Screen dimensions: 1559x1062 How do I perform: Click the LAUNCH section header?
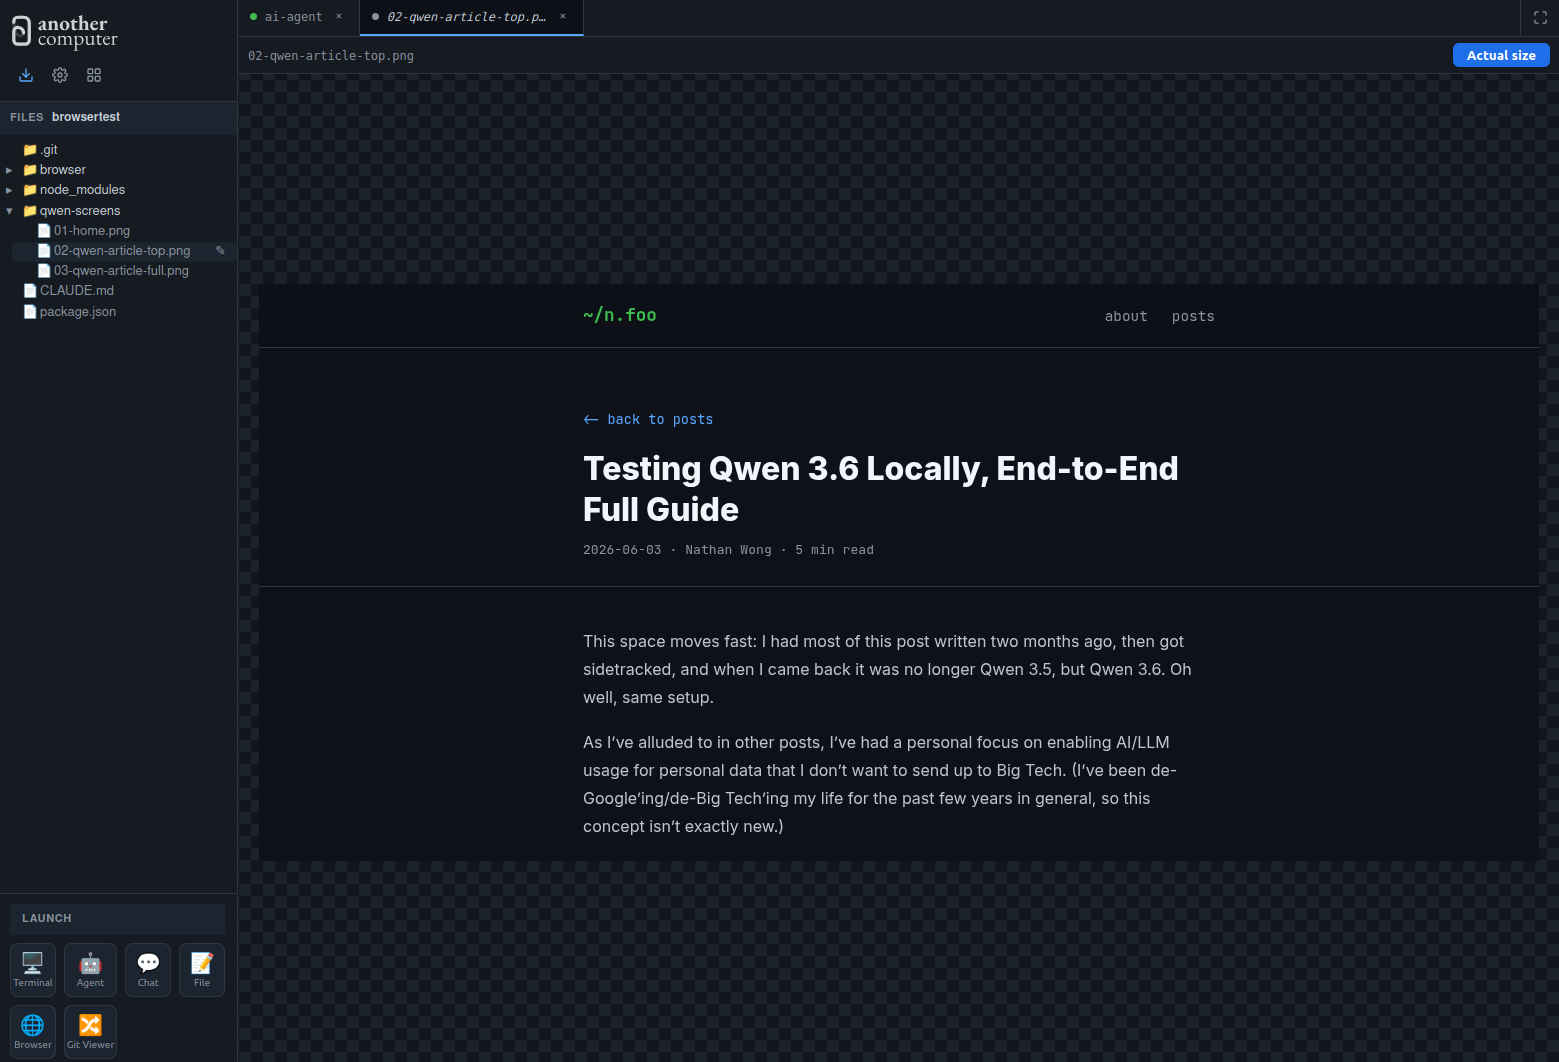coord(117,918)
